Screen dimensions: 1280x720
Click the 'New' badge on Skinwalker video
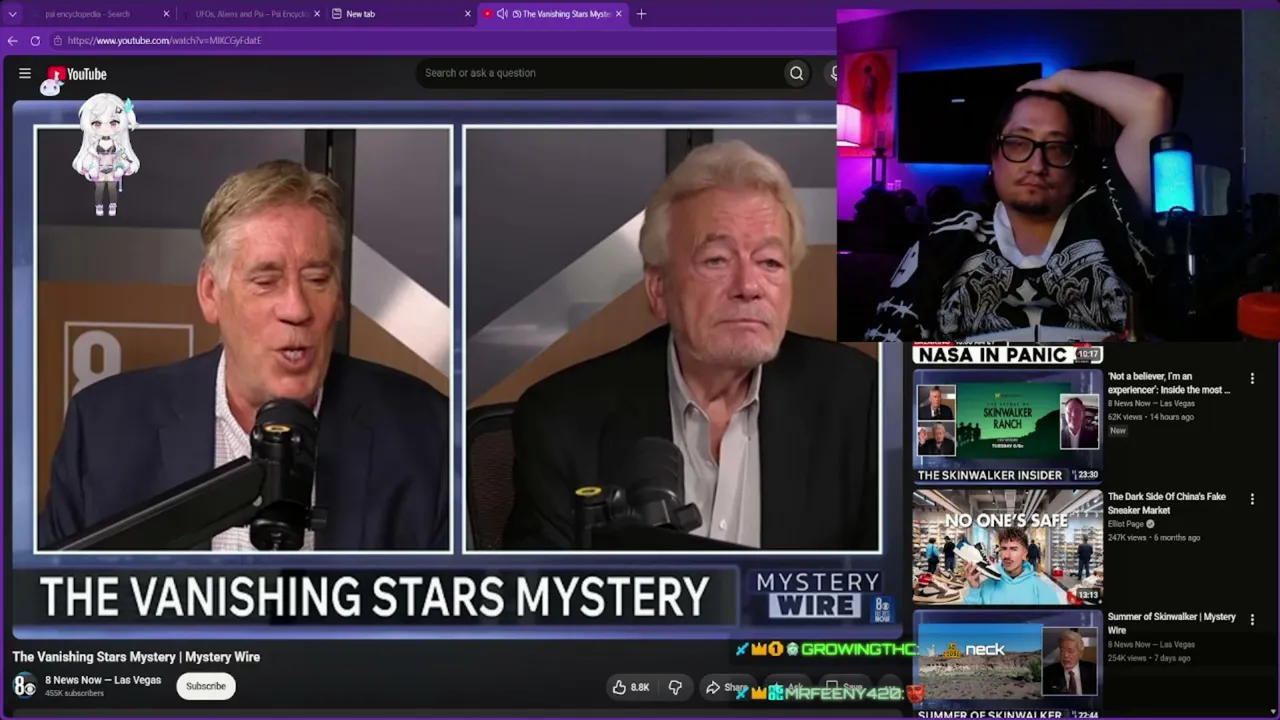(x=1118, y=431)
